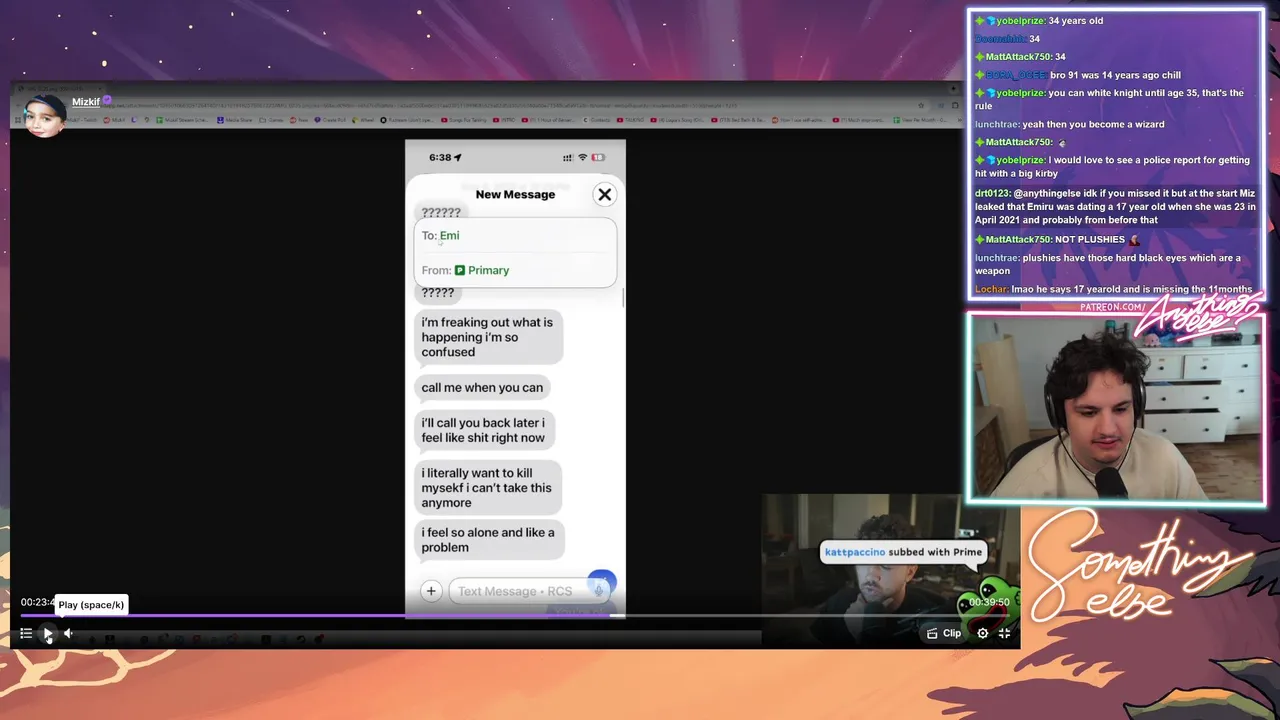Click the webcam feed of the streamer

(1115, 410)
